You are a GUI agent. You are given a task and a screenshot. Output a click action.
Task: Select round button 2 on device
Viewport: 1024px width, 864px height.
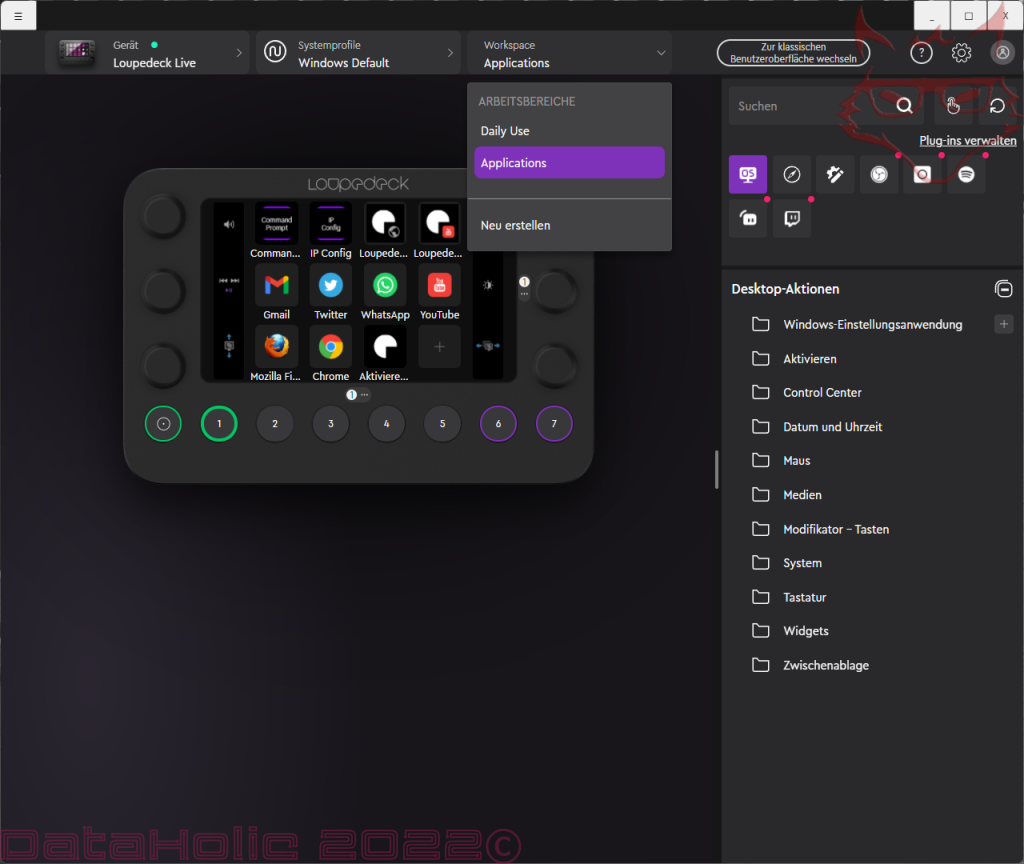[x=275, y=424]
